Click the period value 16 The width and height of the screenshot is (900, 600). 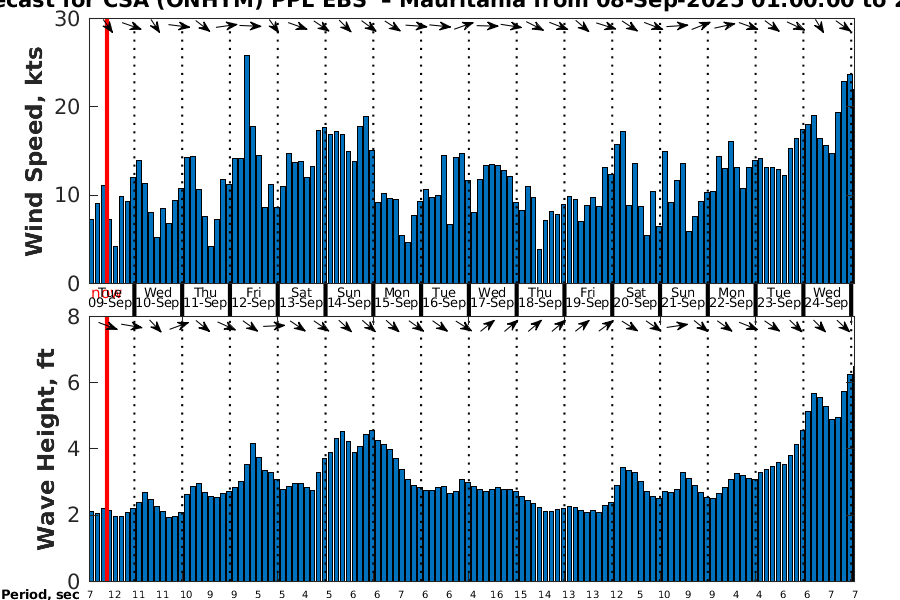(x=496, y=595)
